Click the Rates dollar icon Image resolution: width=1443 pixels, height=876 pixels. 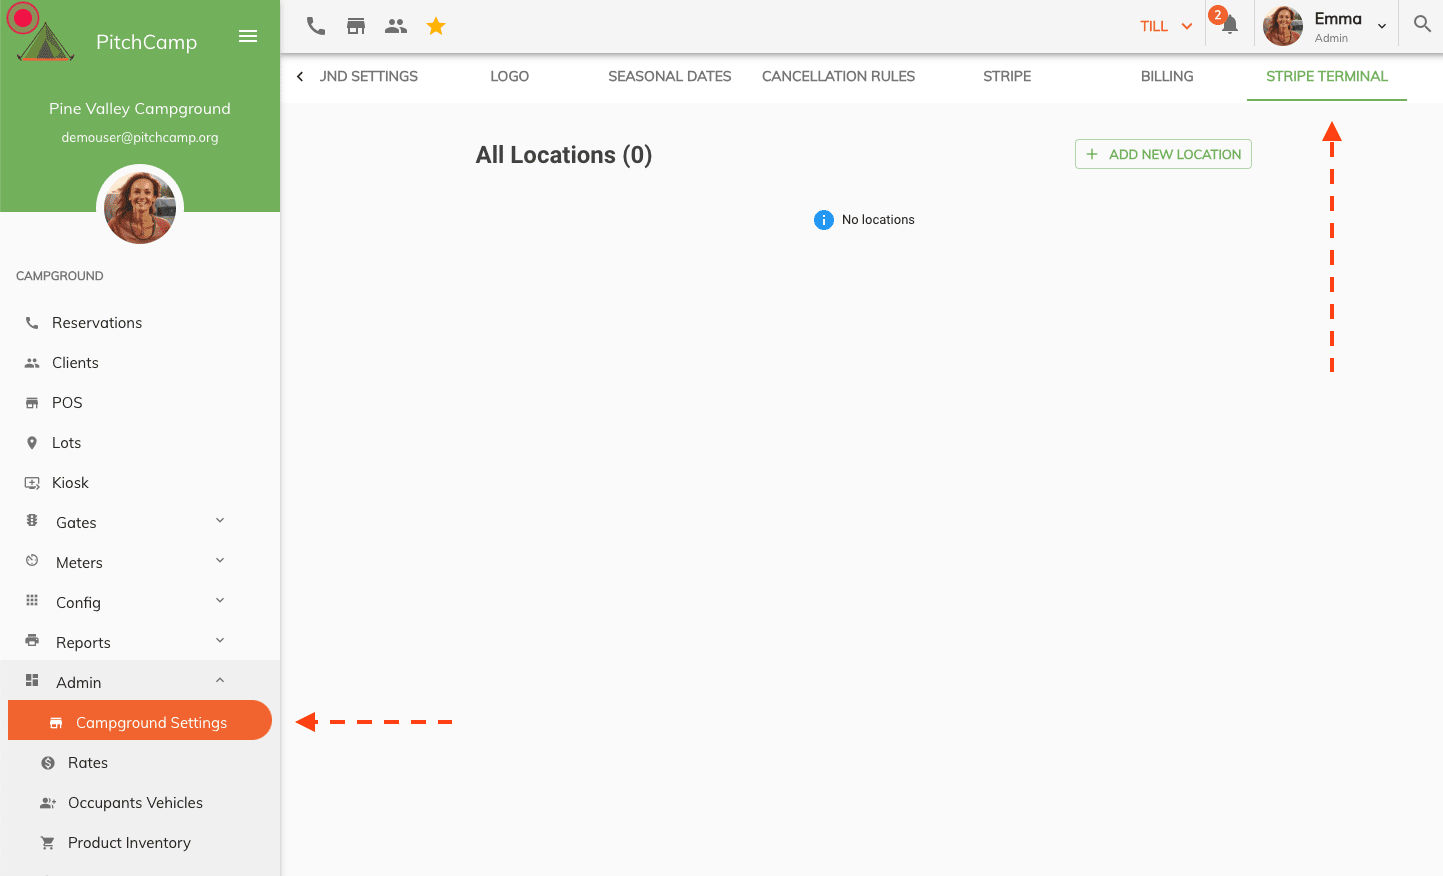pos(48,763)
